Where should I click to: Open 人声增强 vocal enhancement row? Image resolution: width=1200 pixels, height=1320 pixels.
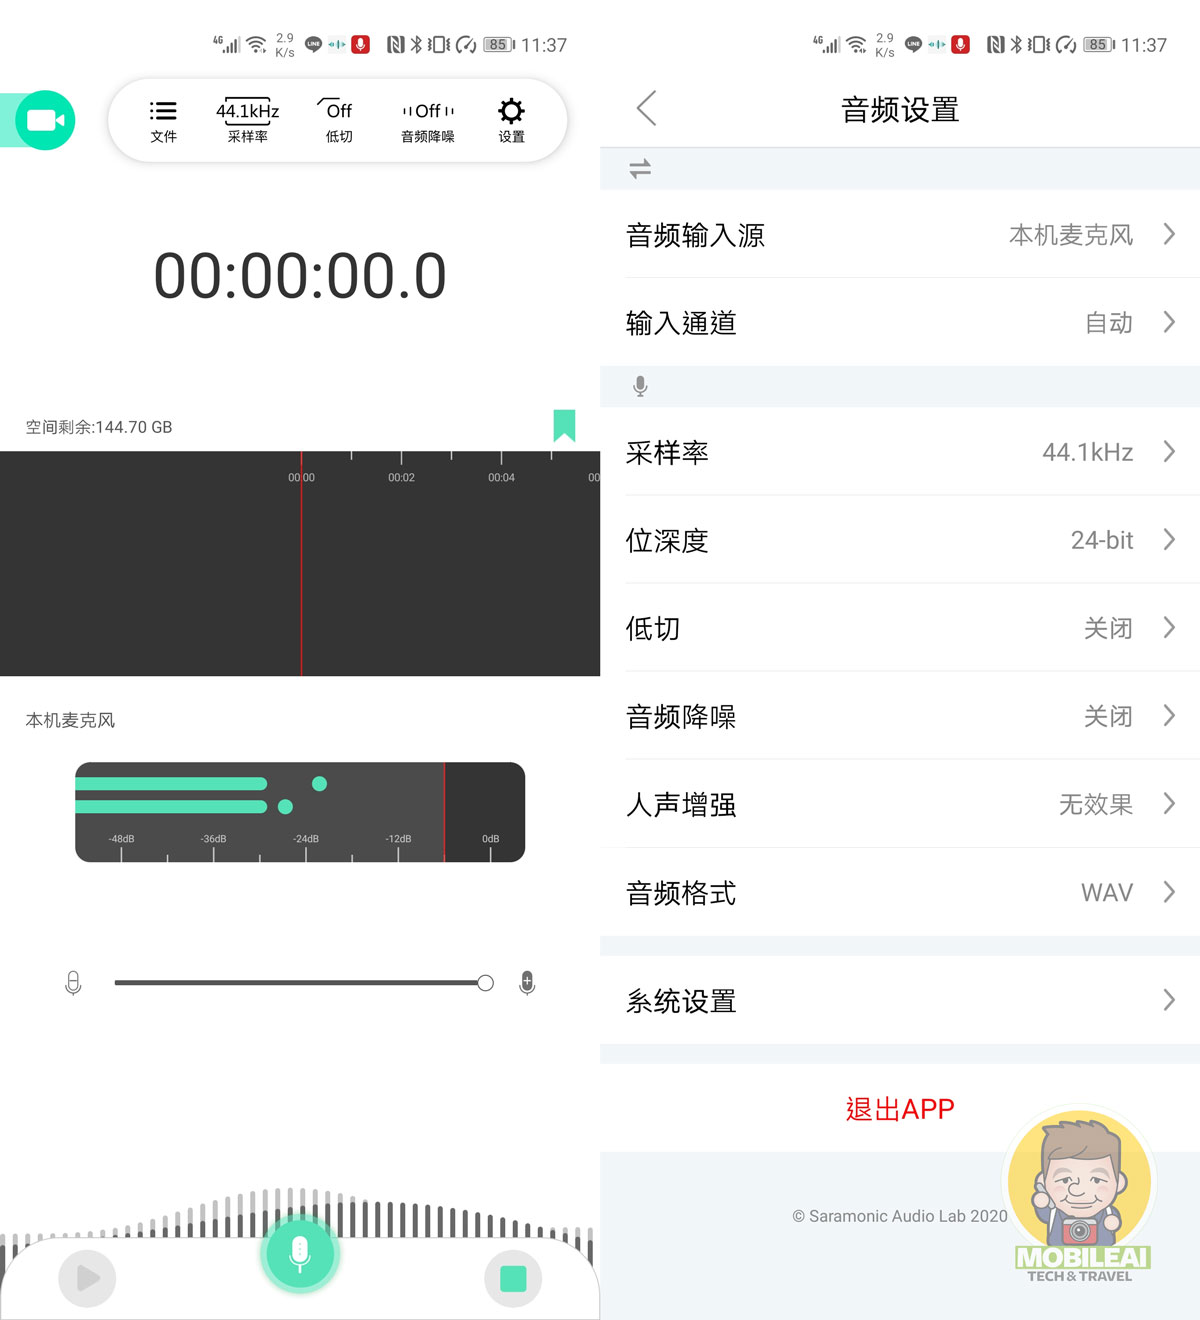pyautogui.click(x=900, y=804)
